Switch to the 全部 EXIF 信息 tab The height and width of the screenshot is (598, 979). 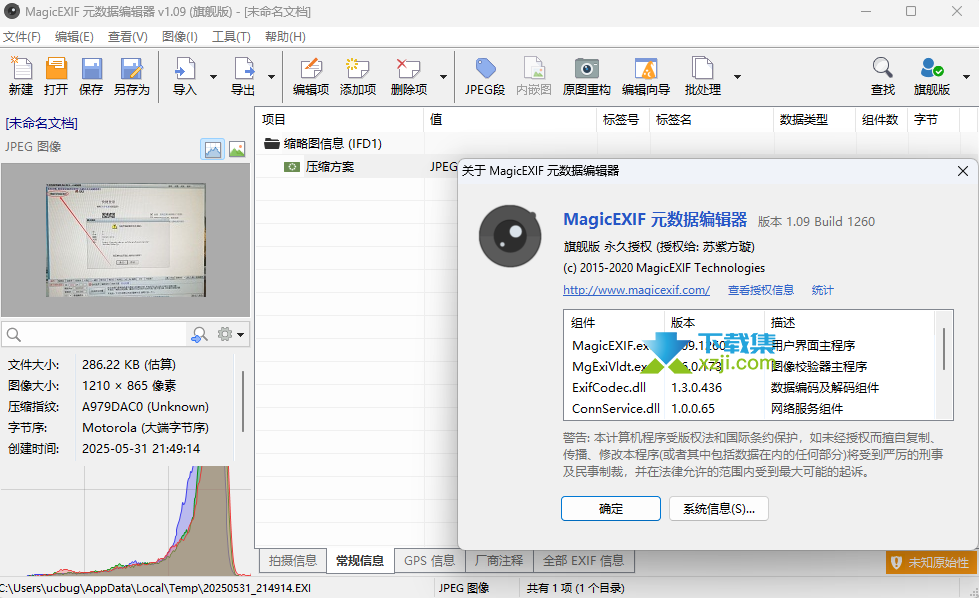click(x=584, y=561)
